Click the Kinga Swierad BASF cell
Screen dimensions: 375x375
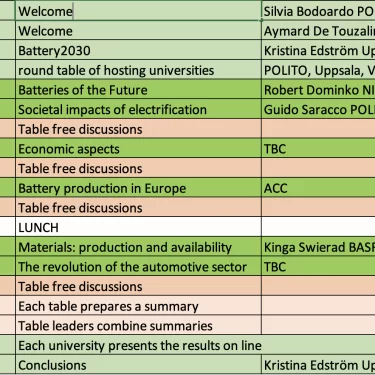(x=318, y=247)
